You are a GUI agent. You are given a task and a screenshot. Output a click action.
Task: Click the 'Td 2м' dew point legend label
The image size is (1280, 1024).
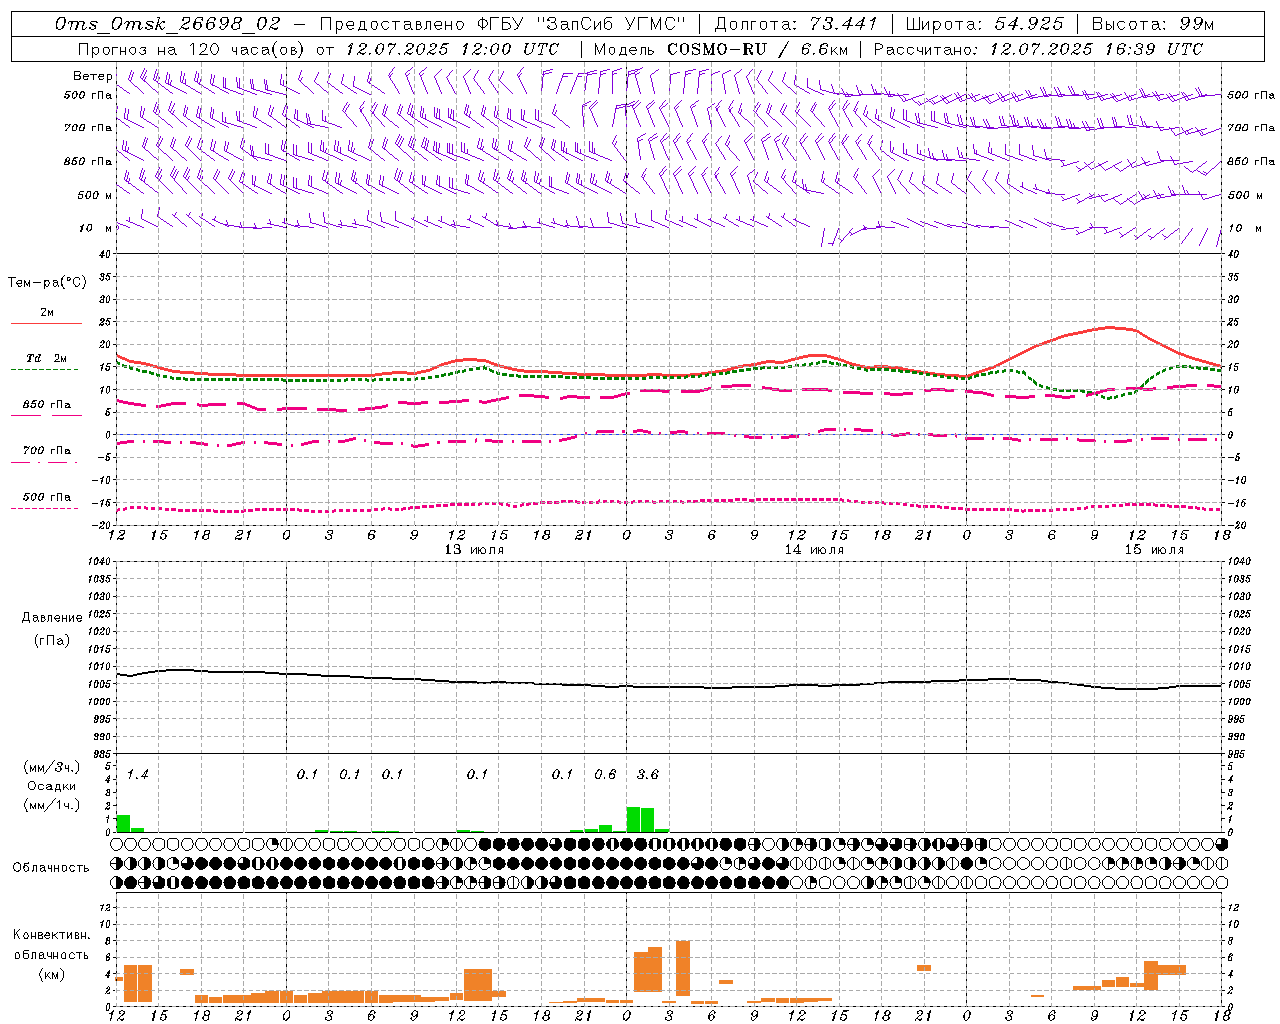click(46, 358)
